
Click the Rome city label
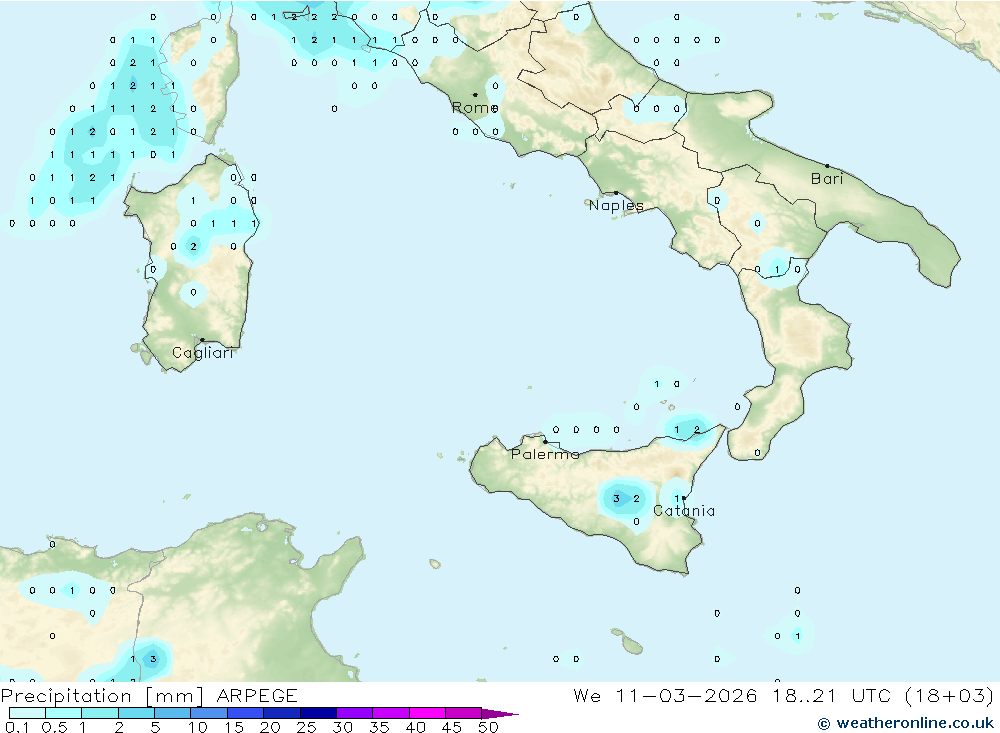point(473,108)
